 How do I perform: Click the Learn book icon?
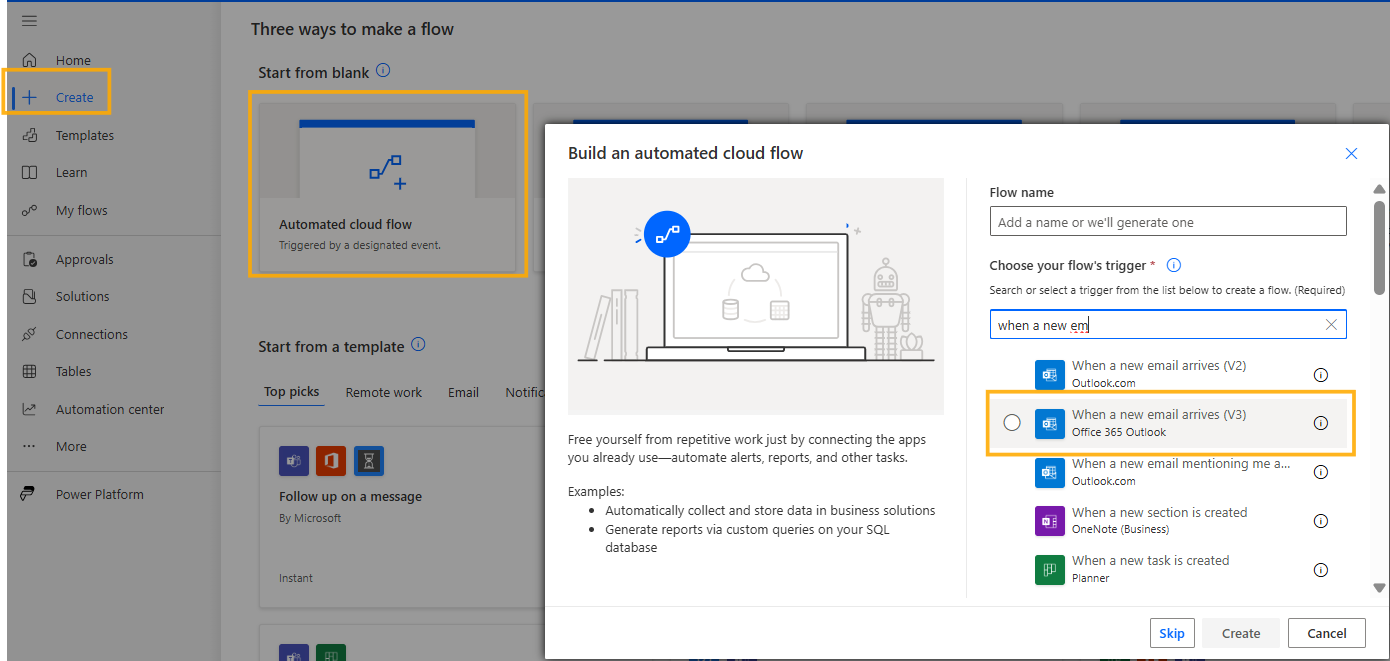click(x=30, y=172)
